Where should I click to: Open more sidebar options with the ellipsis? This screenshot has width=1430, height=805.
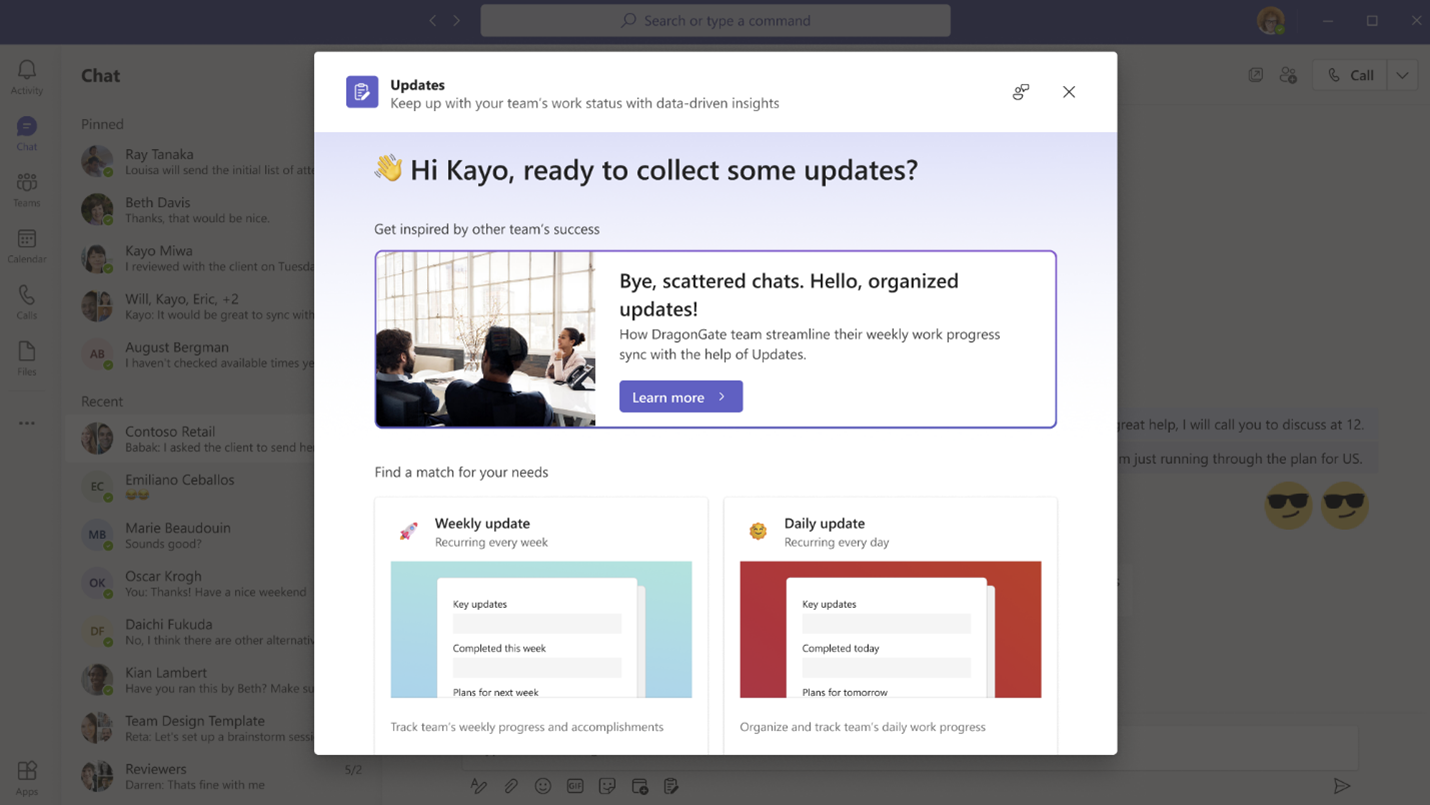[26, 422]
